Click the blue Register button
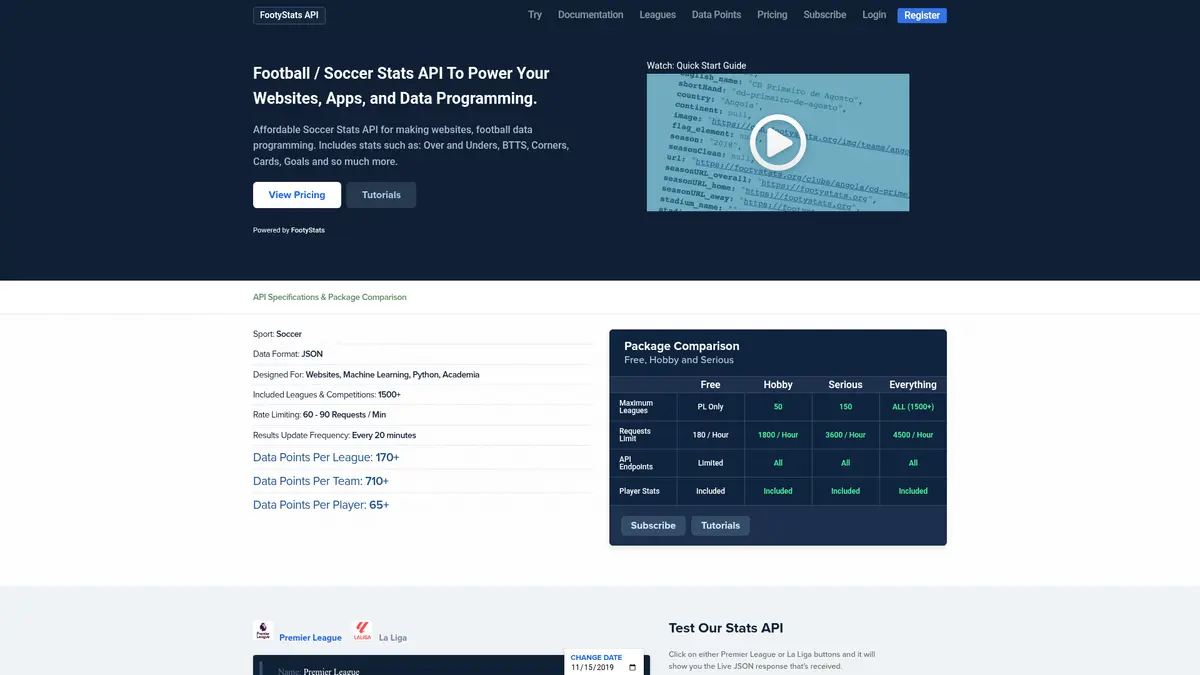Screen dimensions: 1200x675 (x=922, y=15)
